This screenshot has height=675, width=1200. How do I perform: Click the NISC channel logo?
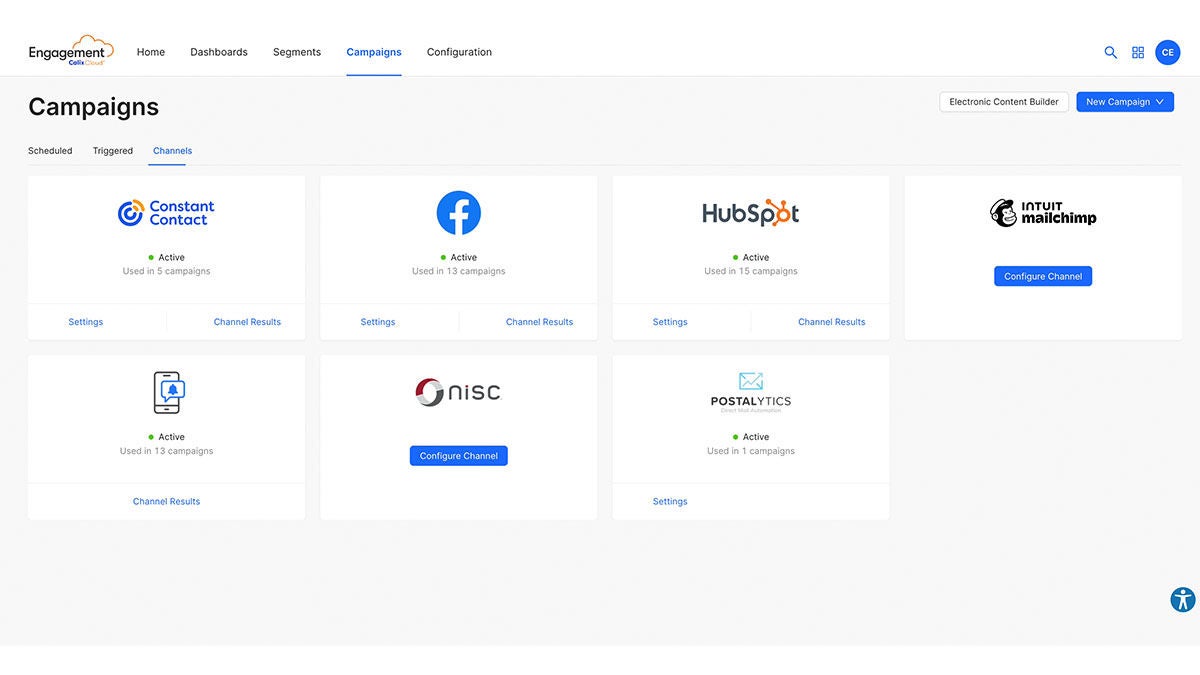[458, 391]
